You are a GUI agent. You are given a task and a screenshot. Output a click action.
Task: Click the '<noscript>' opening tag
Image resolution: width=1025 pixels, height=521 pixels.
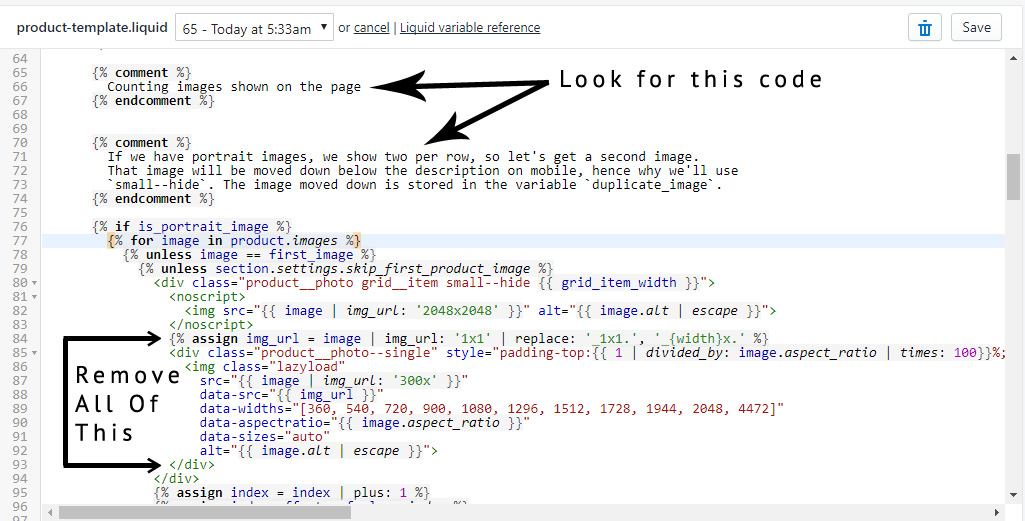[x=207, y=297]
